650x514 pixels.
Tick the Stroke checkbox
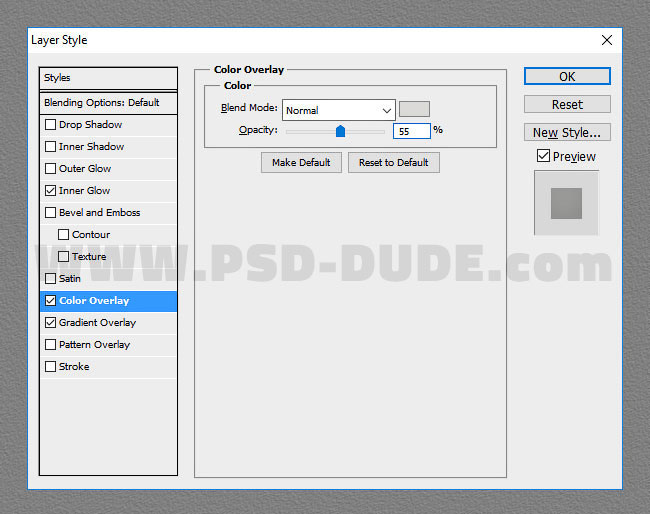click(x=50, y=366)
